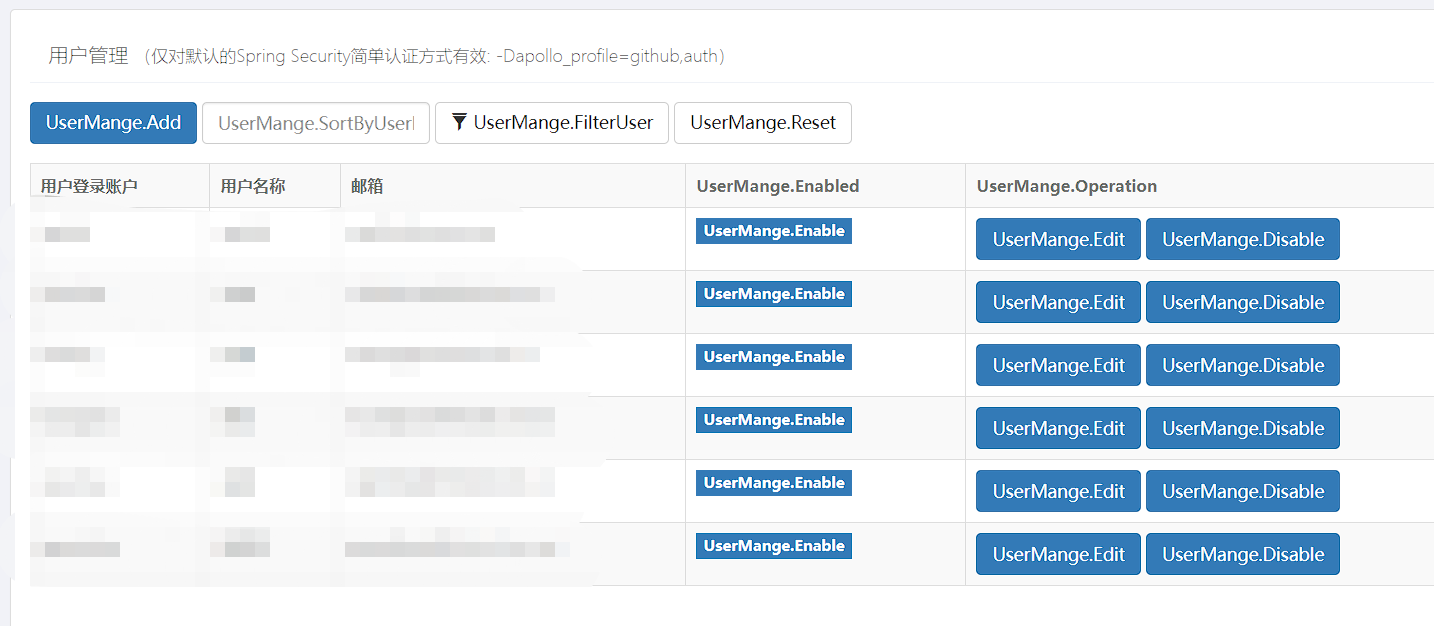Click the 用户管理 page title

pos(89,56)
